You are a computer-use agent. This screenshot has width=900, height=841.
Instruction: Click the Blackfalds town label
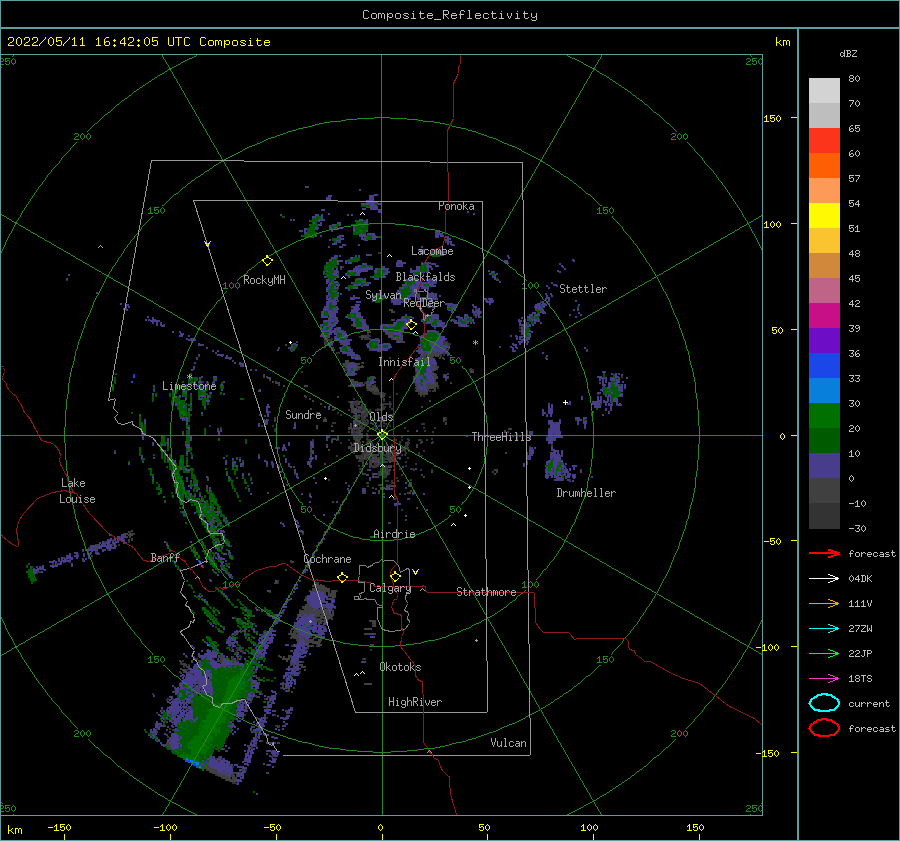click(425, 277)
